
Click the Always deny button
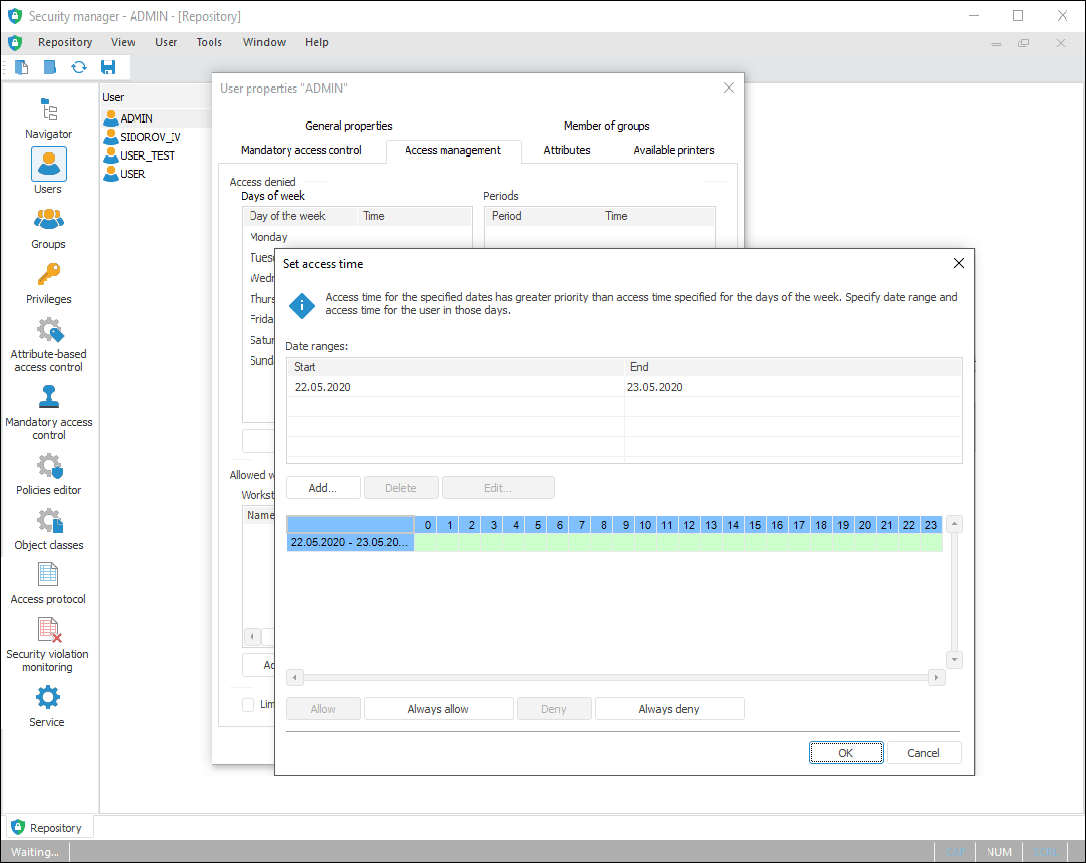tap(669, 709)
